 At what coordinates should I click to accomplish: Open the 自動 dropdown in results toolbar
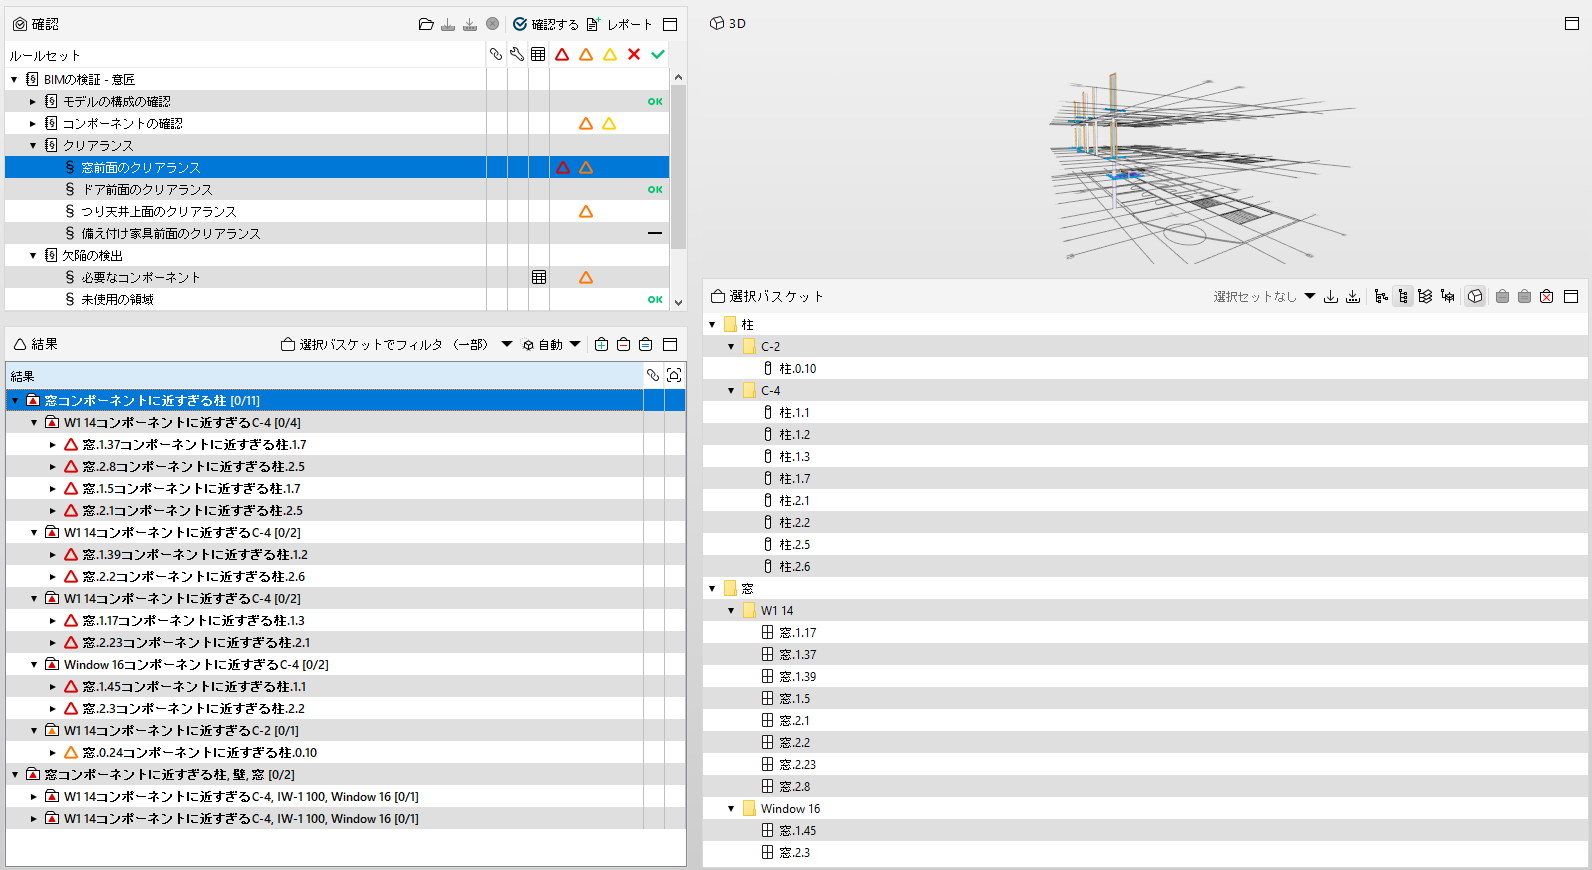click(x=551, y=344)
